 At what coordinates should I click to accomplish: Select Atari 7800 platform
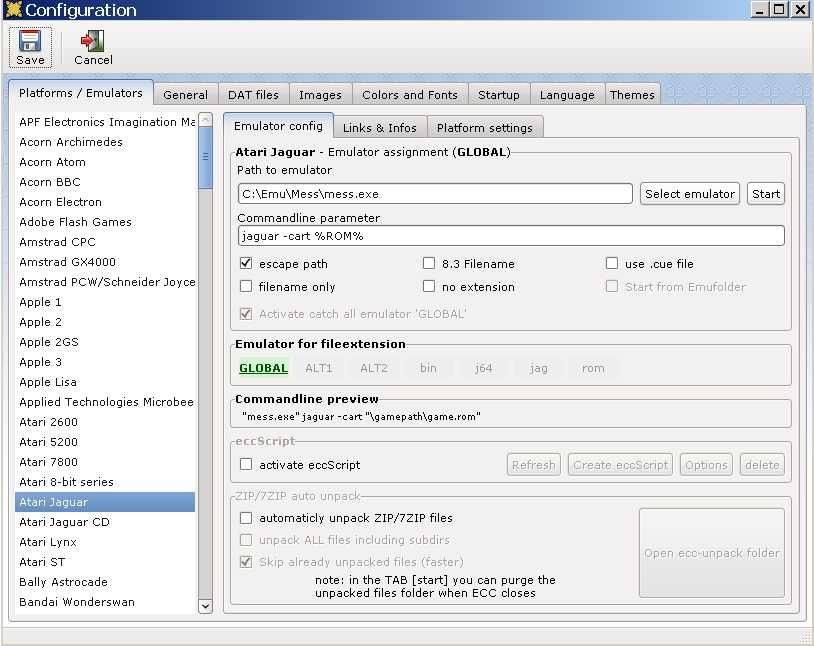pyautogui.click(x=105, y=462)
